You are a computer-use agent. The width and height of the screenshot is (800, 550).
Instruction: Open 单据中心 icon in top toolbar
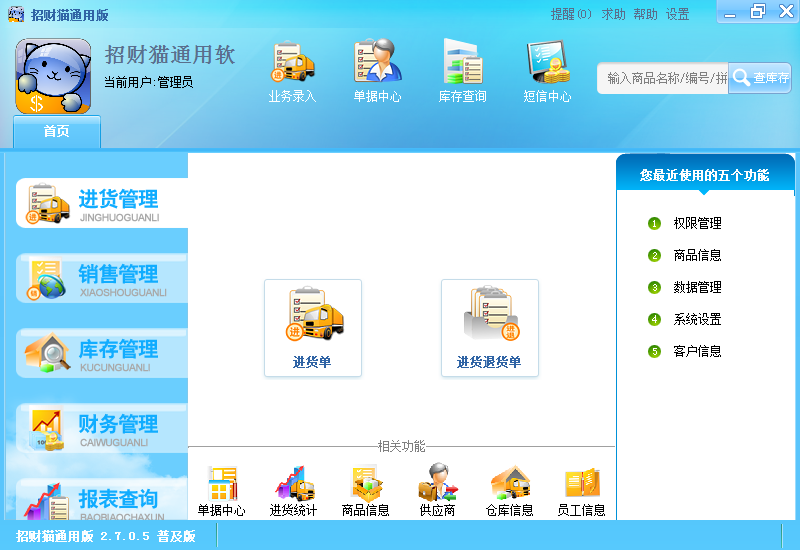pyautogui.click(x=378, y=71)
